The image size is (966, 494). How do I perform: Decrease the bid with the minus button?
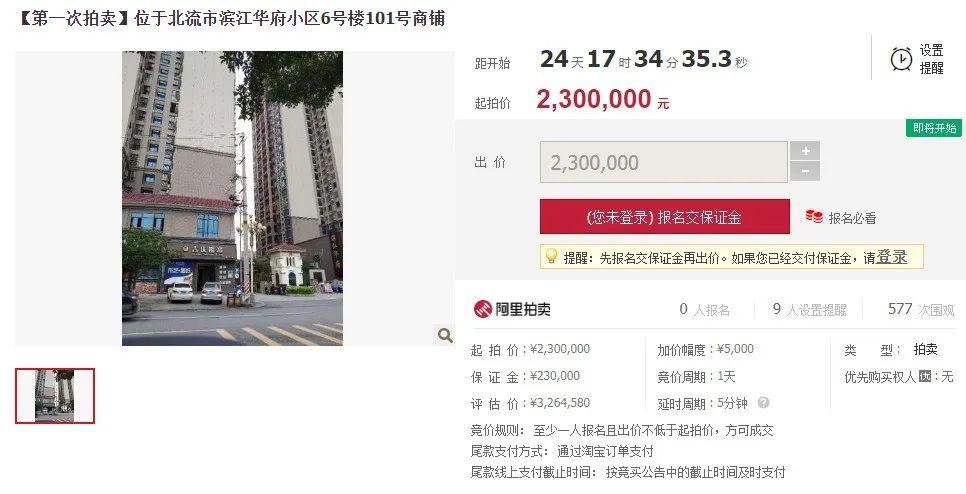coord(805,172)
